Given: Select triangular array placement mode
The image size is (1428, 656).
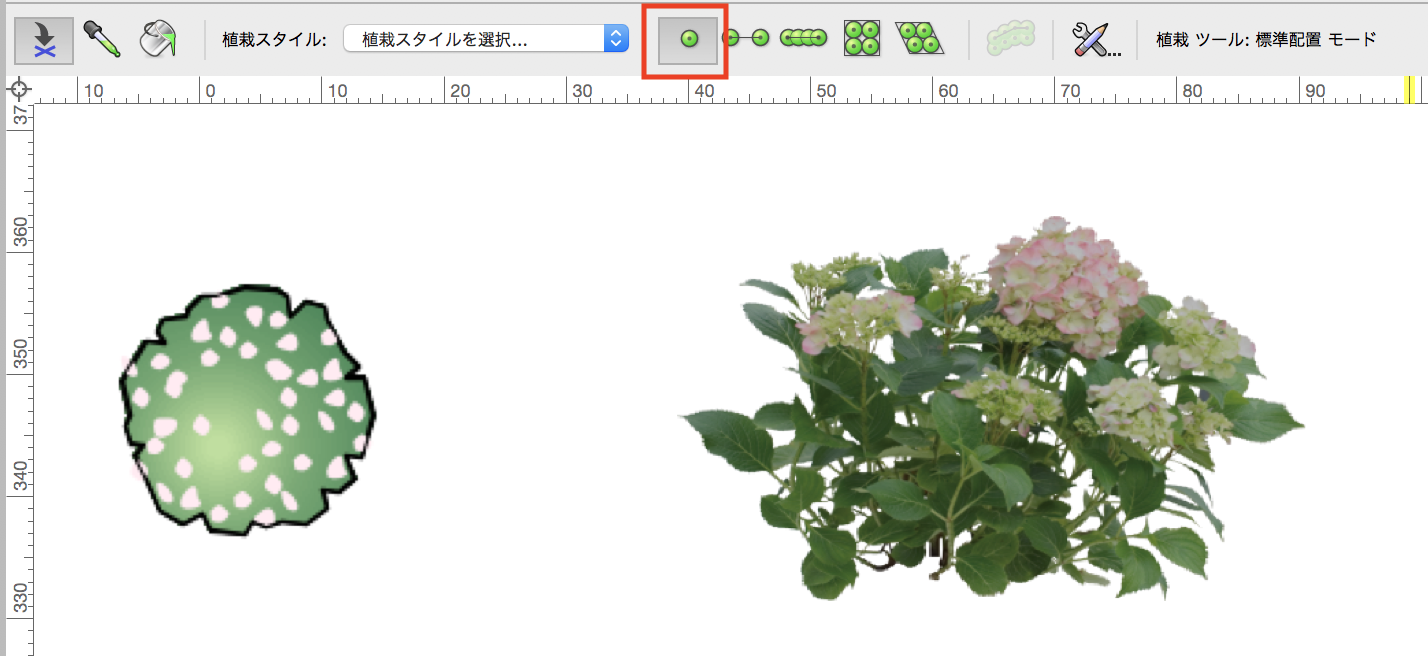Looking at the screenshot, I should [919, 39].
